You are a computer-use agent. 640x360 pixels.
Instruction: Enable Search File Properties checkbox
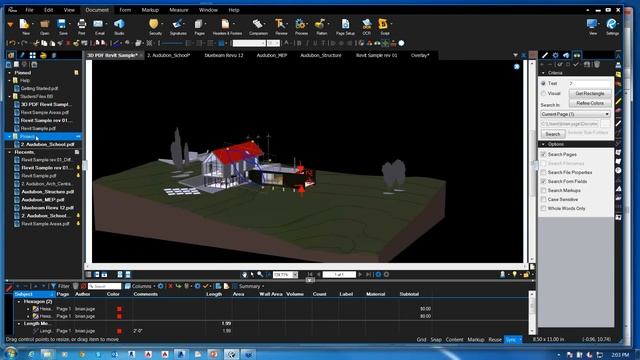pyautogui.click(x=543, y=172)
